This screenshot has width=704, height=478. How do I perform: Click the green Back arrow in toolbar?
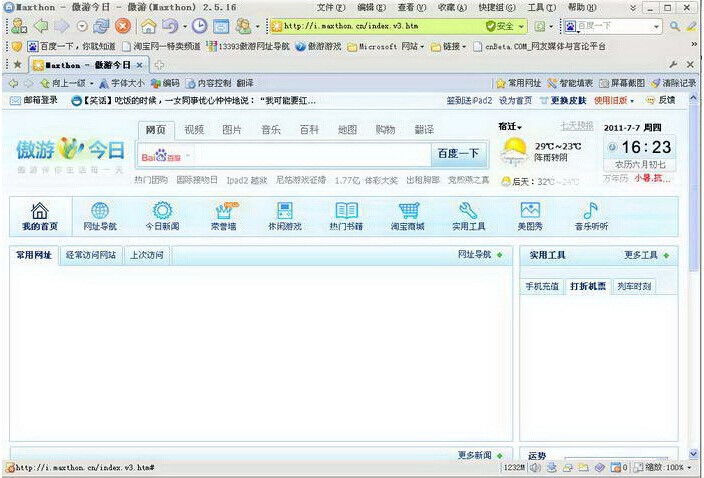click(41, 26)
